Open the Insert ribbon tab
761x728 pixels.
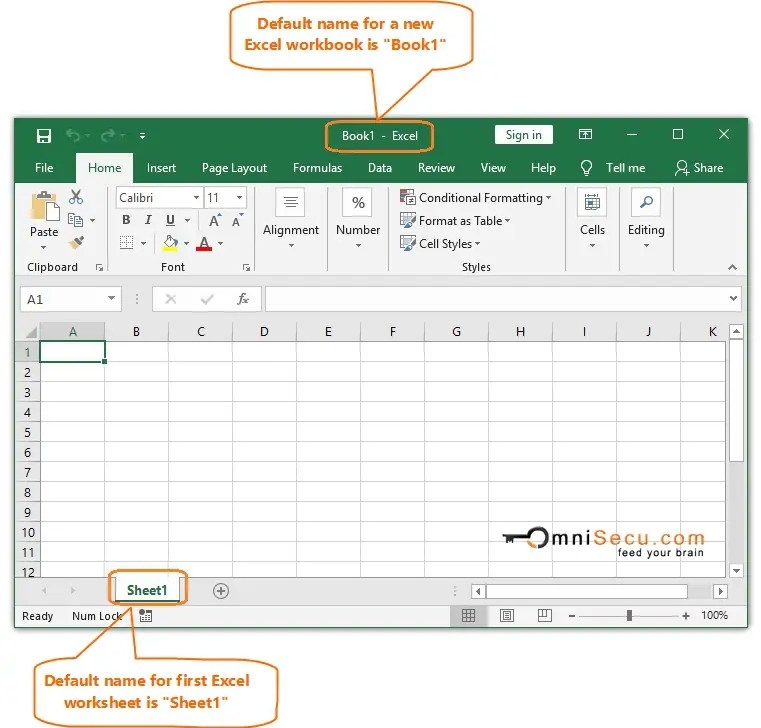pos(161,168)
